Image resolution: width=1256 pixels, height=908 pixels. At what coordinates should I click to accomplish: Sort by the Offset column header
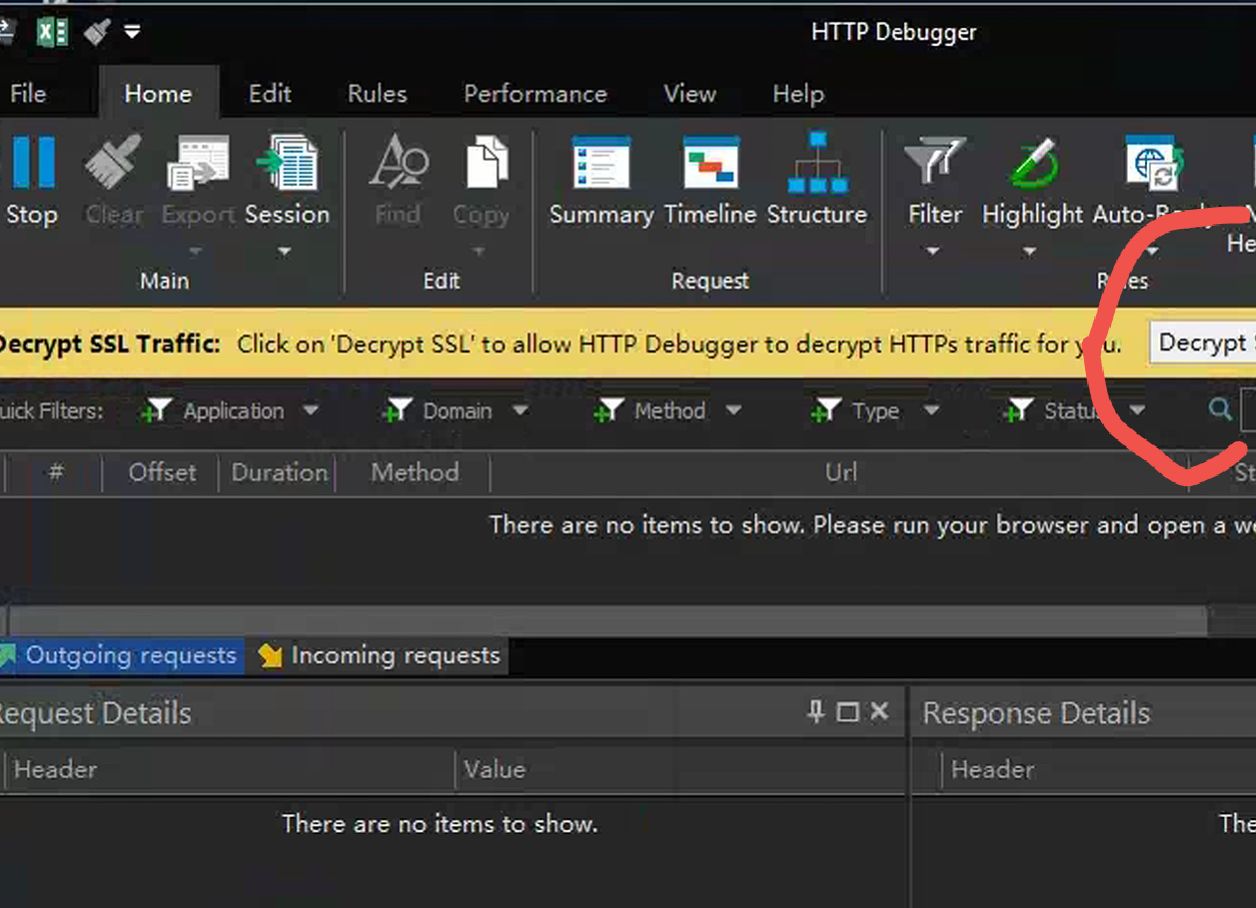click(x=161, y=472)
